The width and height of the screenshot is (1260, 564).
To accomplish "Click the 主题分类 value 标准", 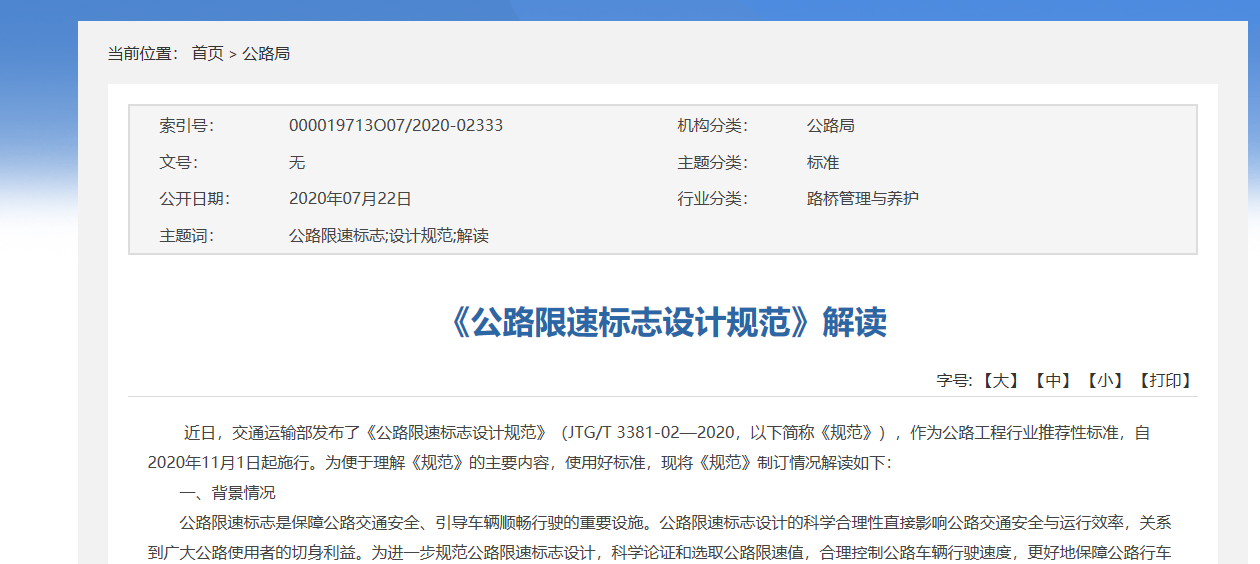I will (x=823, y=162).
